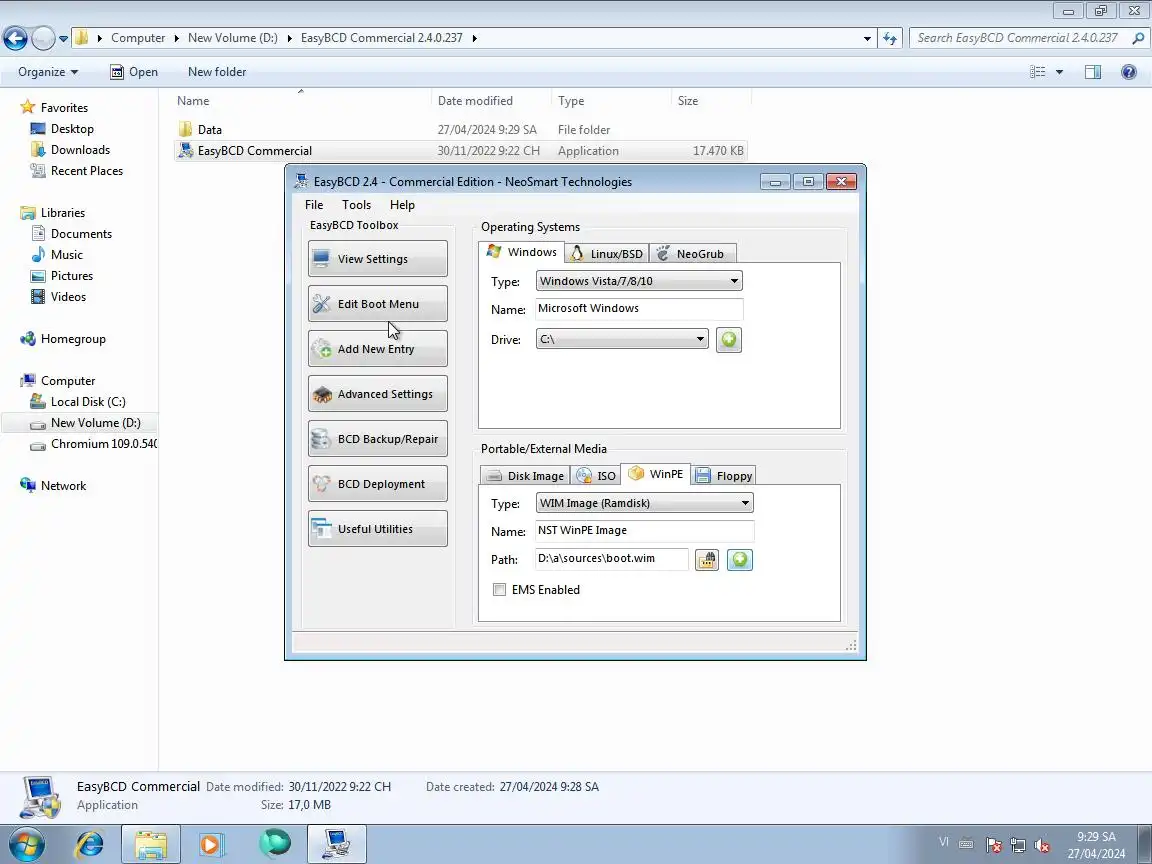Toggle the preview pane icon

click(1092, 72)
